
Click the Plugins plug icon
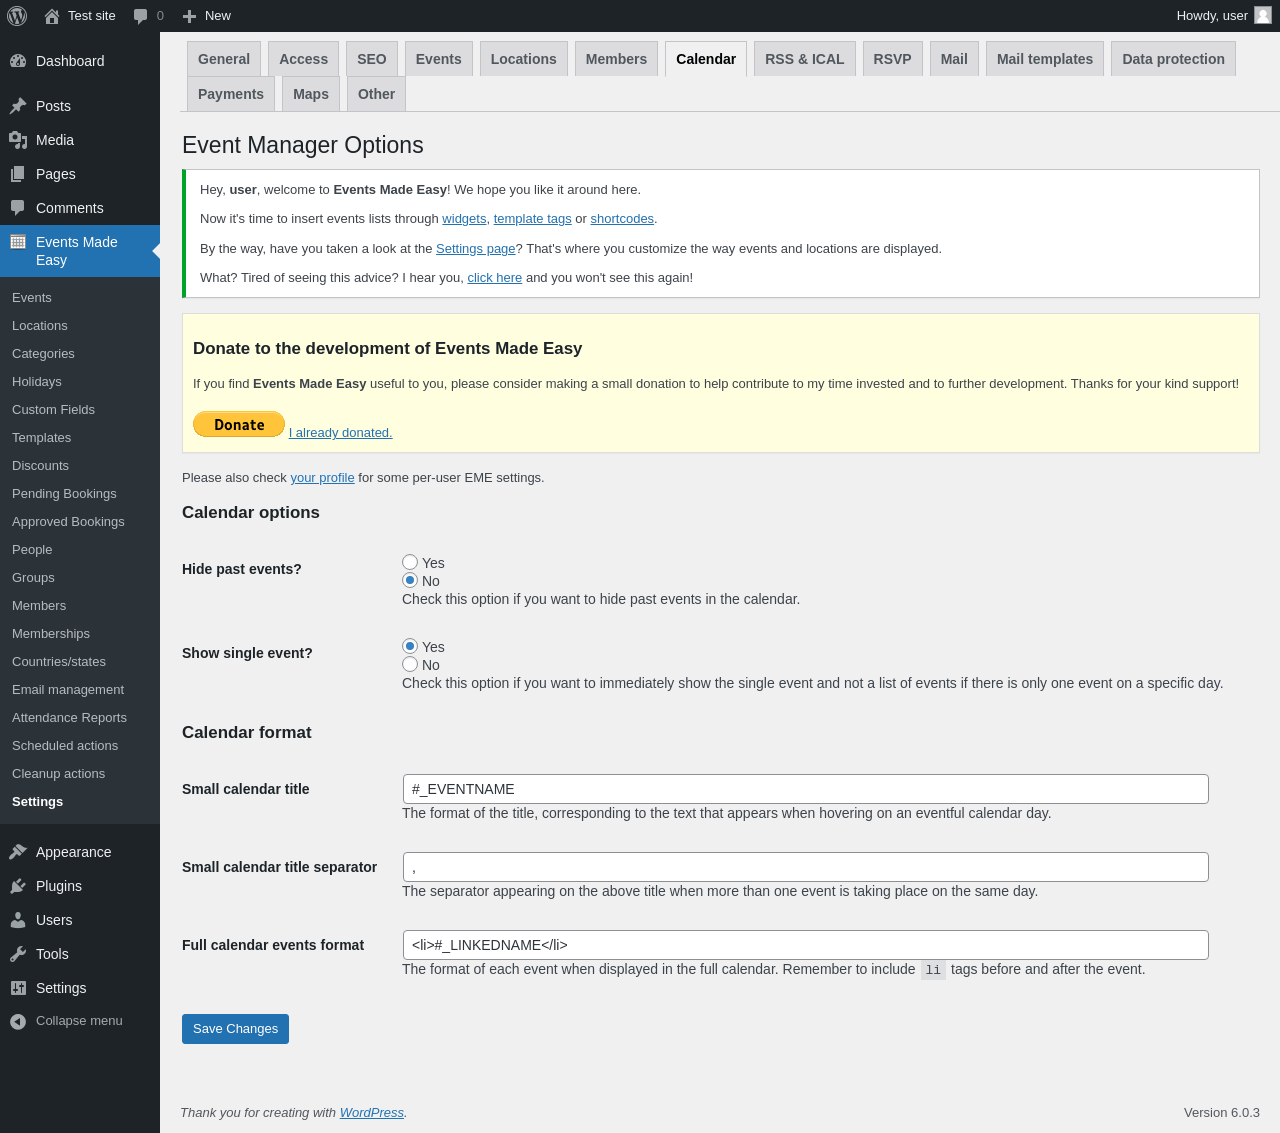(18, 886)
